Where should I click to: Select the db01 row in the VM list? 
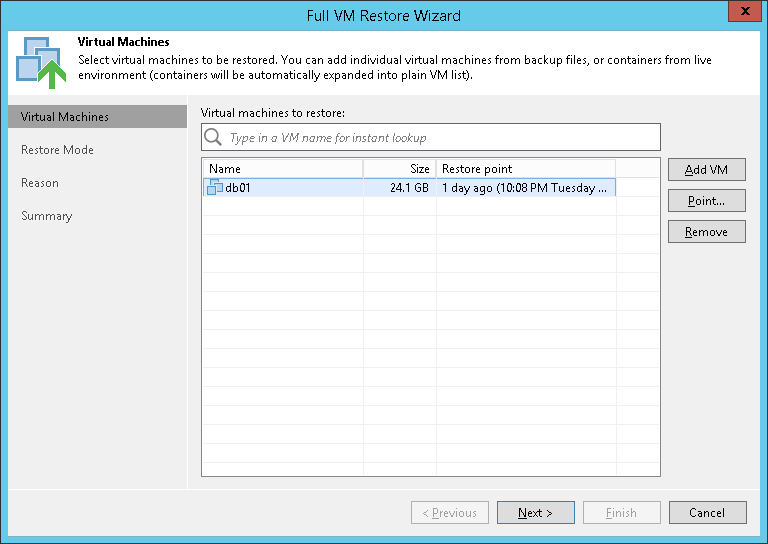(300, 187)
